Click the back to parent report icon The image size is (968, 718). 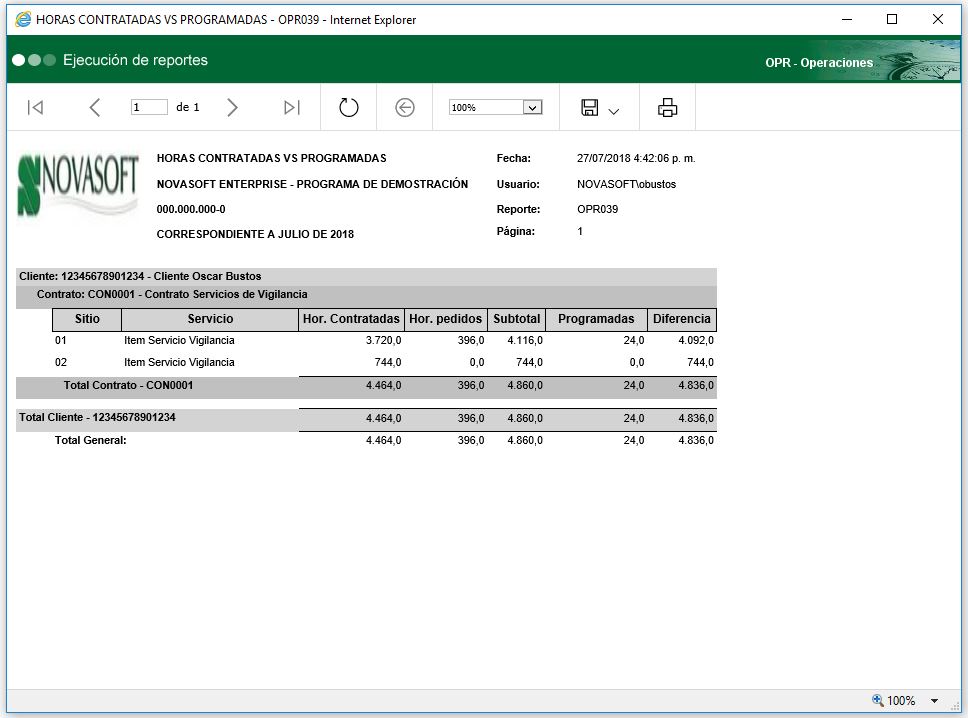point(404,108)
